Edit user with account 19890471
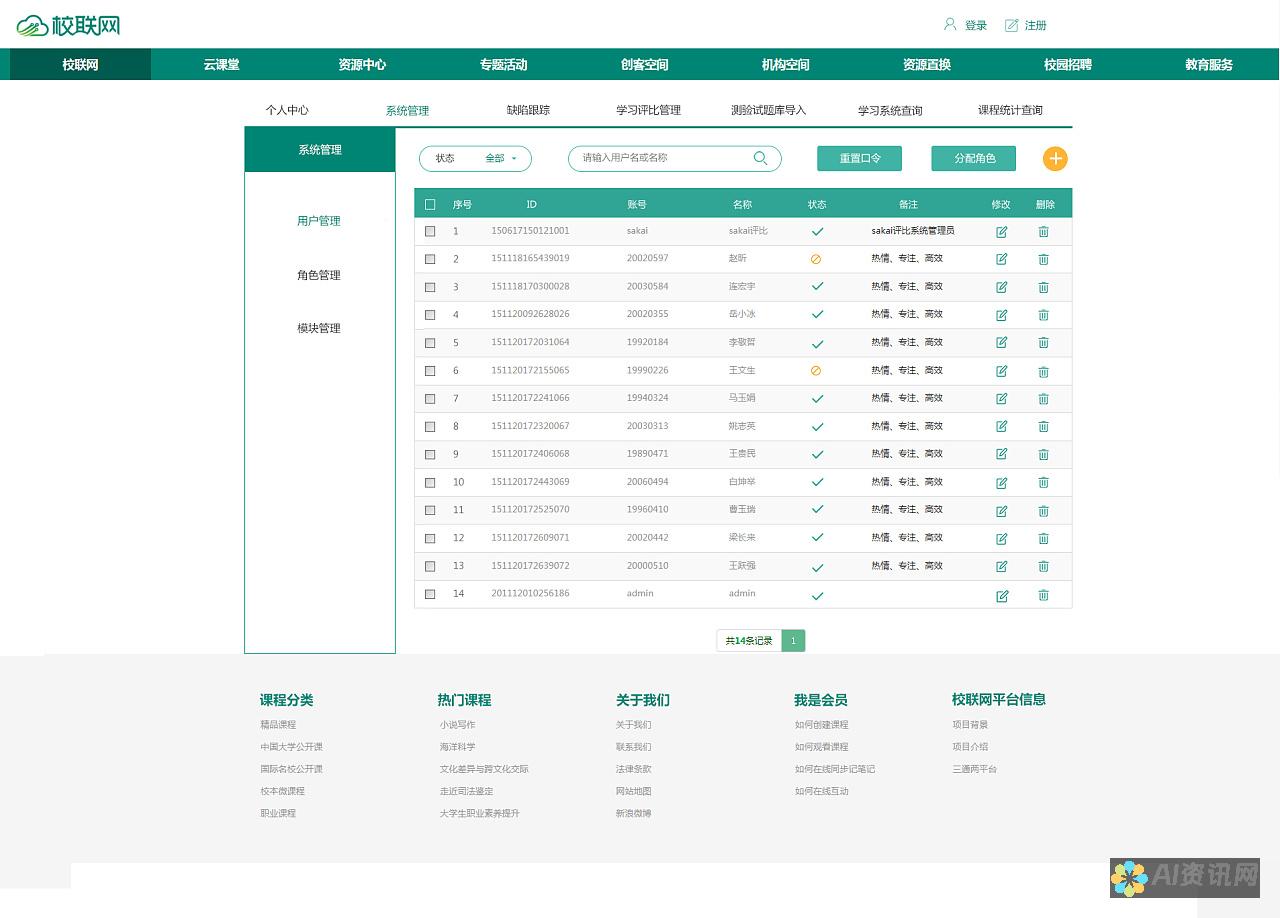 click(1001, 454)
